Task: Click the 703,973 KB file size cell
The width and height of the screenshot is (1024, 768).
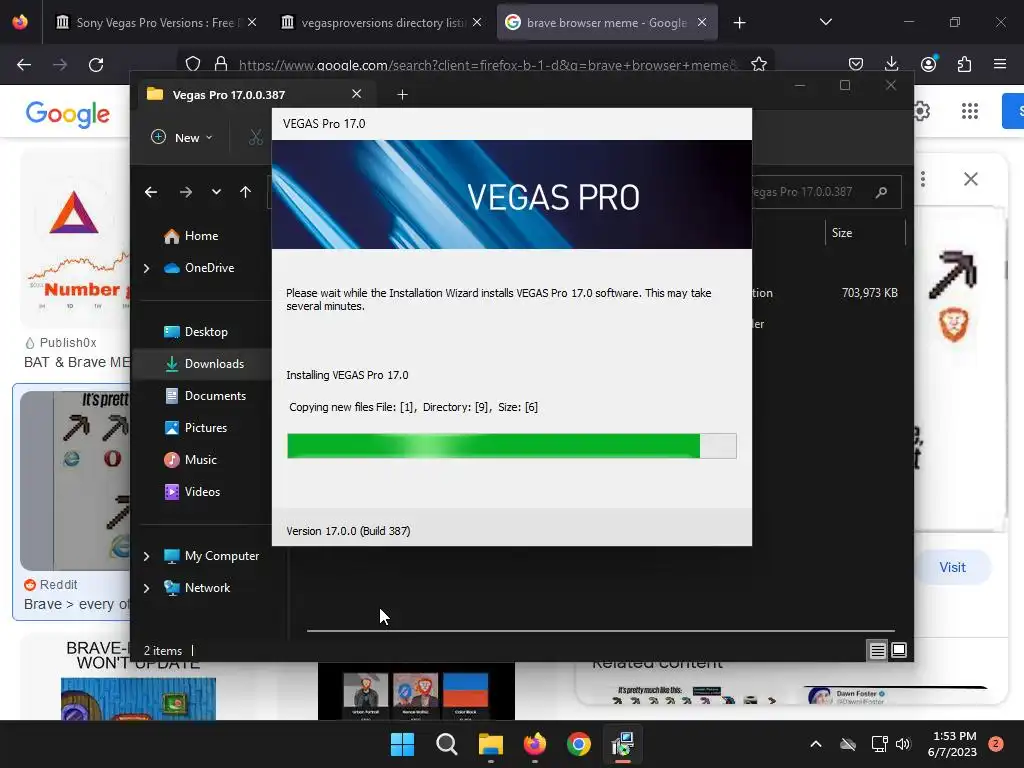Action: coord(869,293)
